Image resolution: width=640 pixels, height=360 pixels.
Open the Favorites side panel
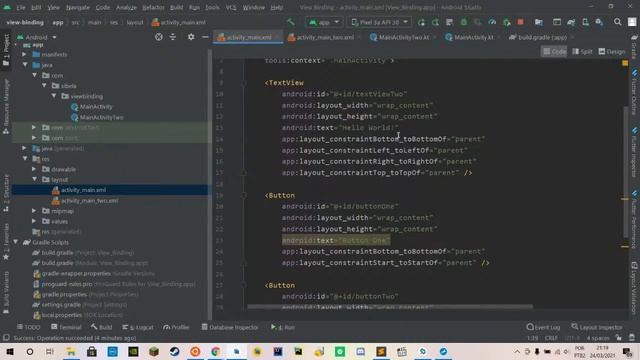click(x=6, y=242)
